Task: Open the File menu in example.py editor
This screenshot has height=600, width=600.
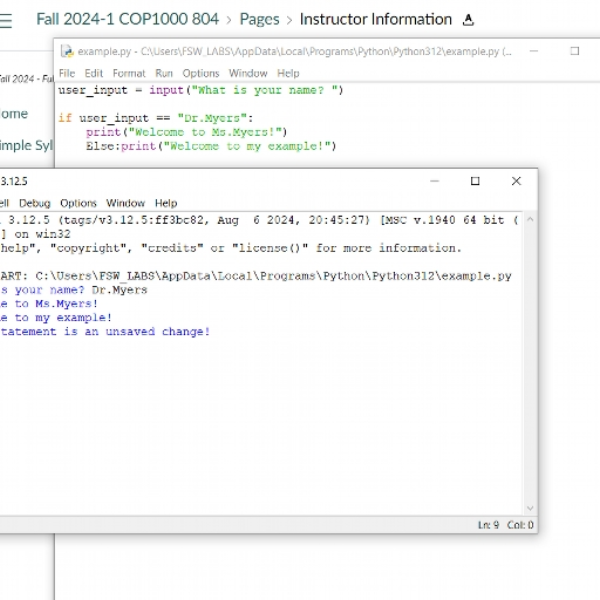Action: (67, 73)
